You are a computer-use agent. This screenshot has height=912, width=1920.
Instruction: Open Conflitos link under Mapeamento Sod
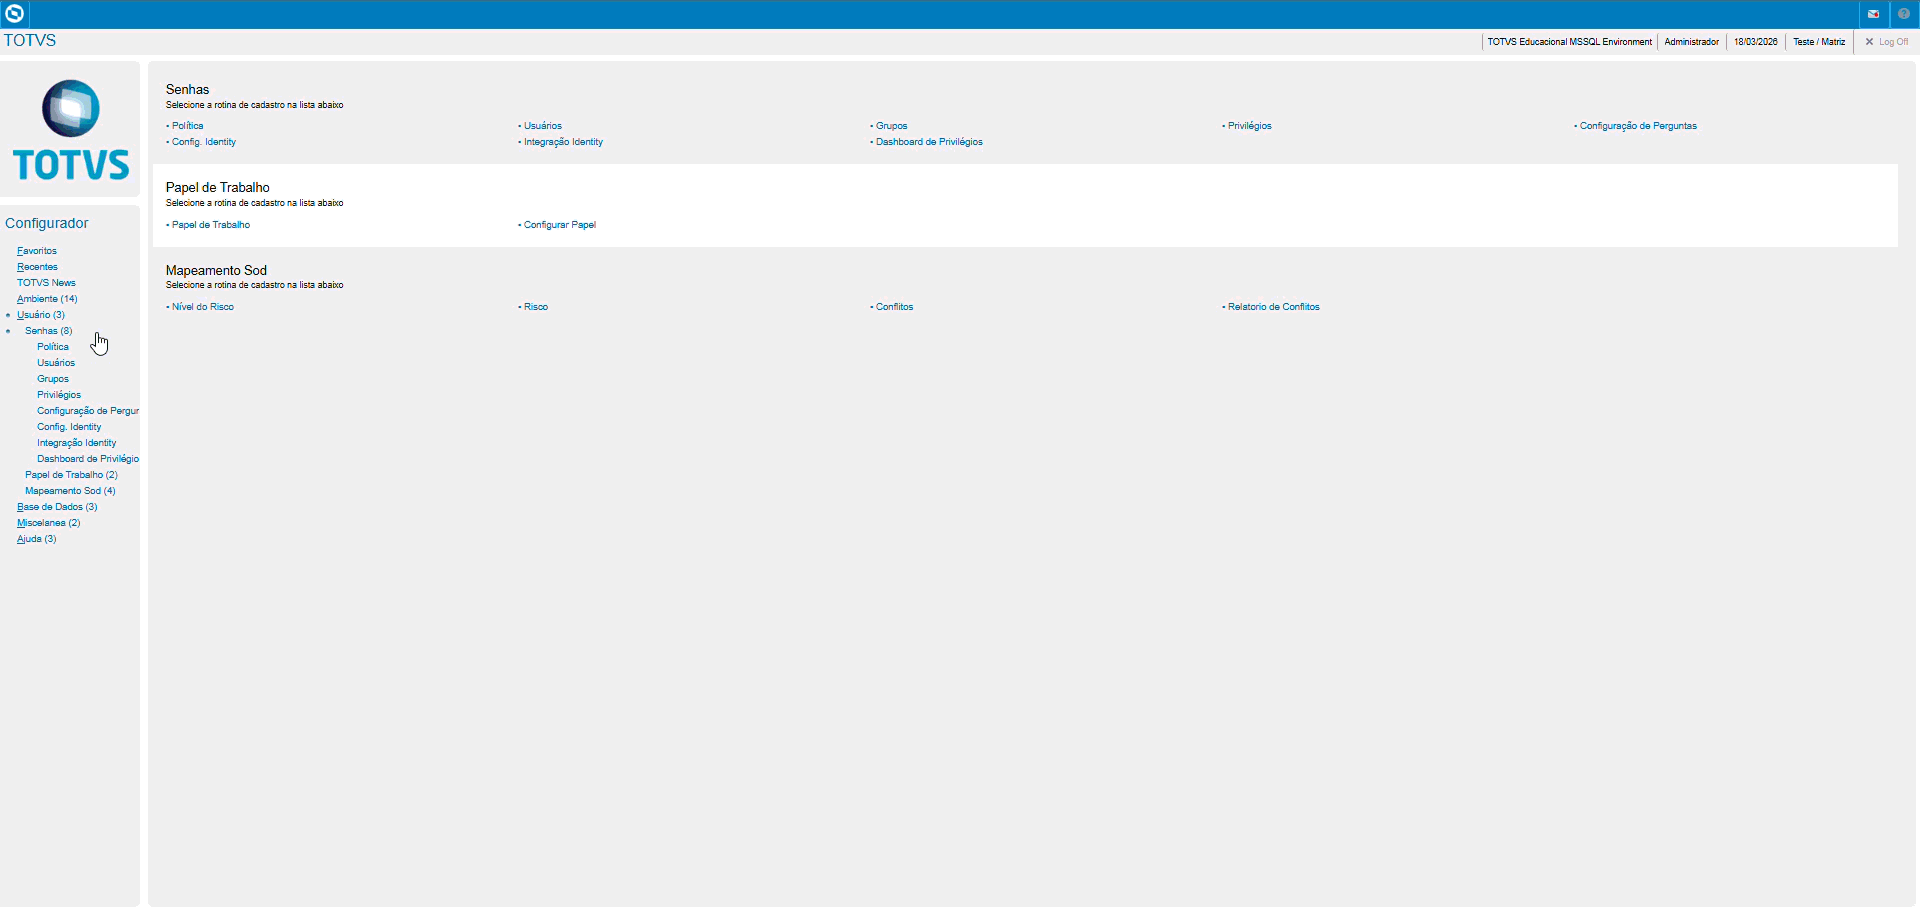[x=895, y=307]
